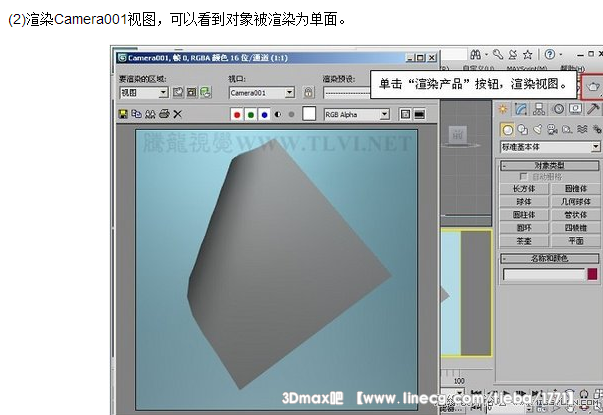Image resolution: width=603 pixels, height=415 pixels.
Task: Toggle the red channel display
Action: (x=236, y=114)
